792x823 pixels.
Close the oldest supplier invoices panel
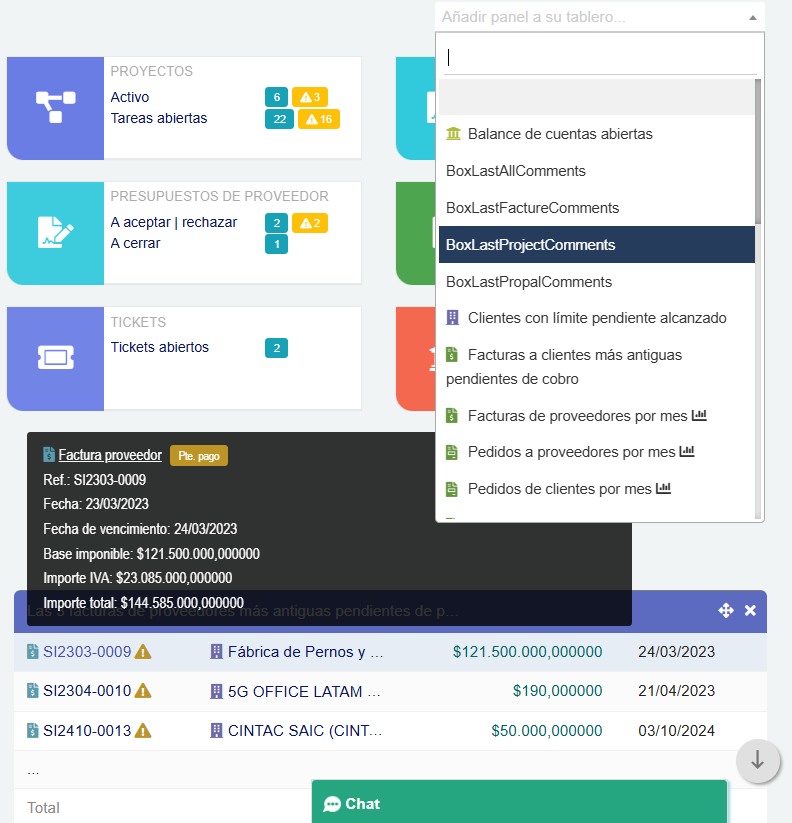751,610
